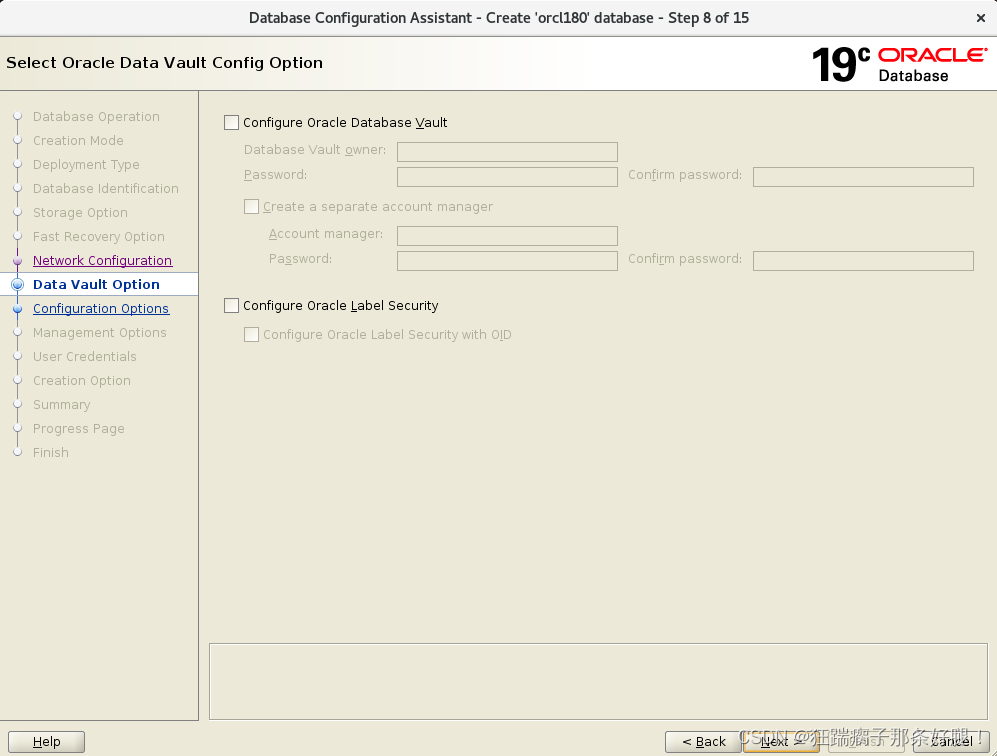Open Configuration Options step link
Screen dimensions: 997x756
tap(101, 308)
